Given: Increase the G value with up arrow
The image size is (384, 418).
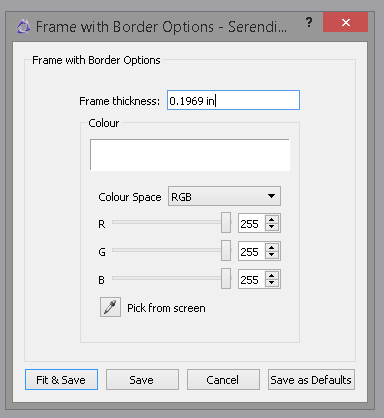Looking at the screenshot, I should (x=272, y=247).
